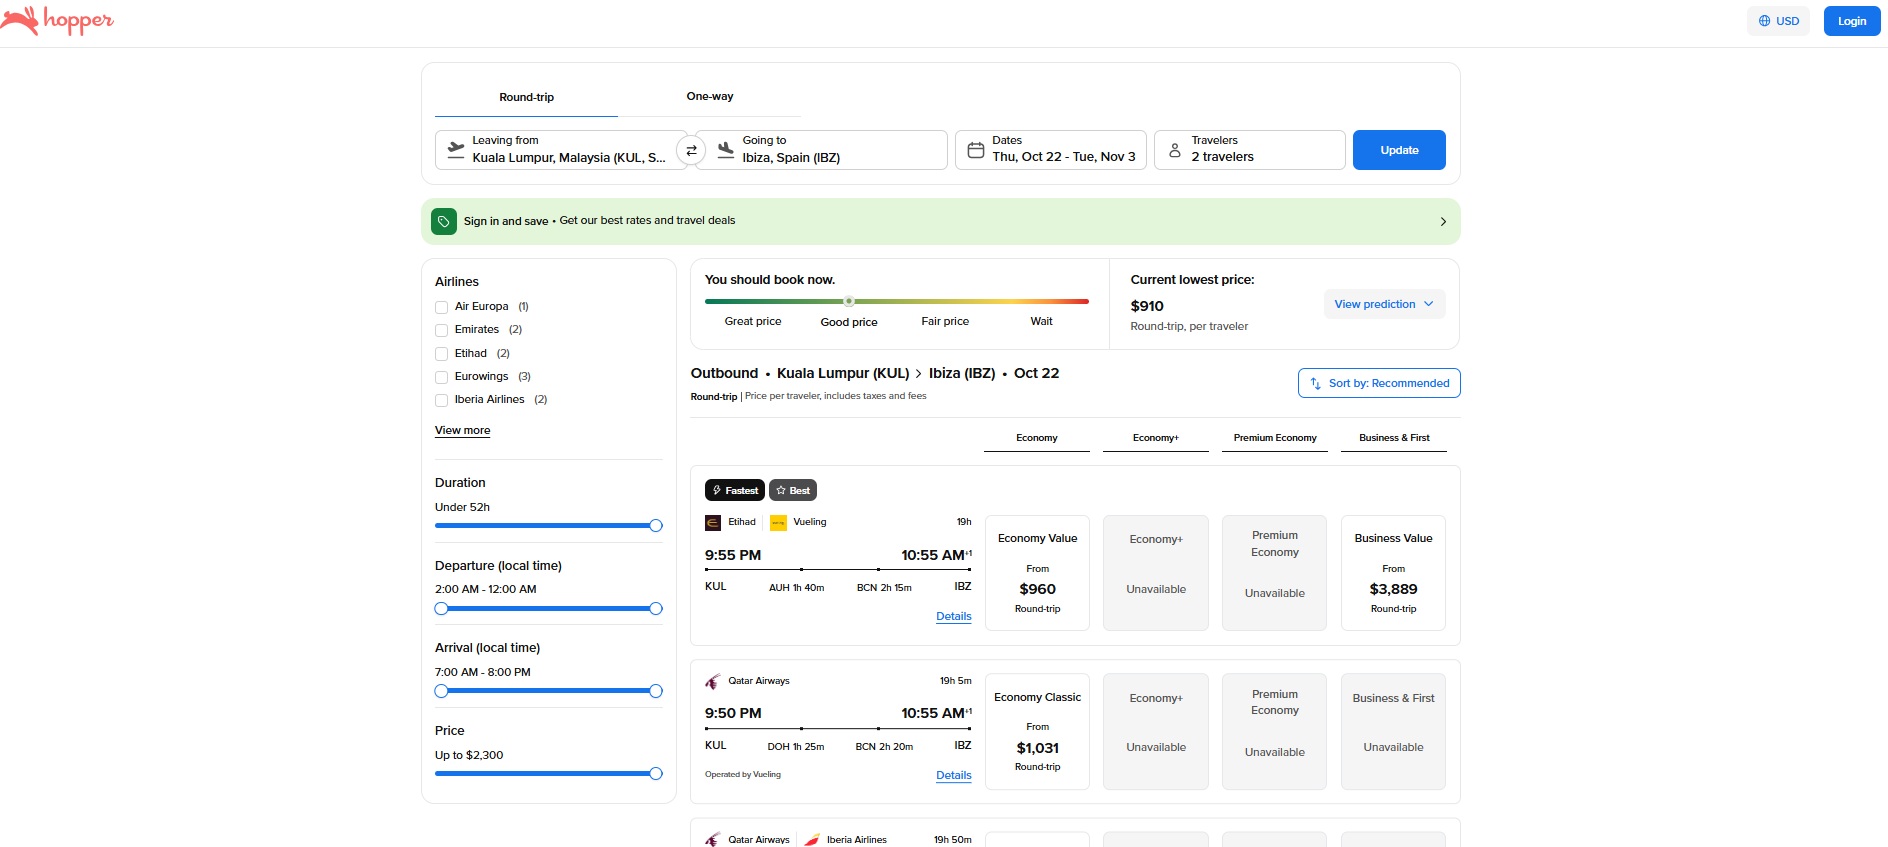
Task: Click the Etihad airline logo
Action: click(713, 522)
